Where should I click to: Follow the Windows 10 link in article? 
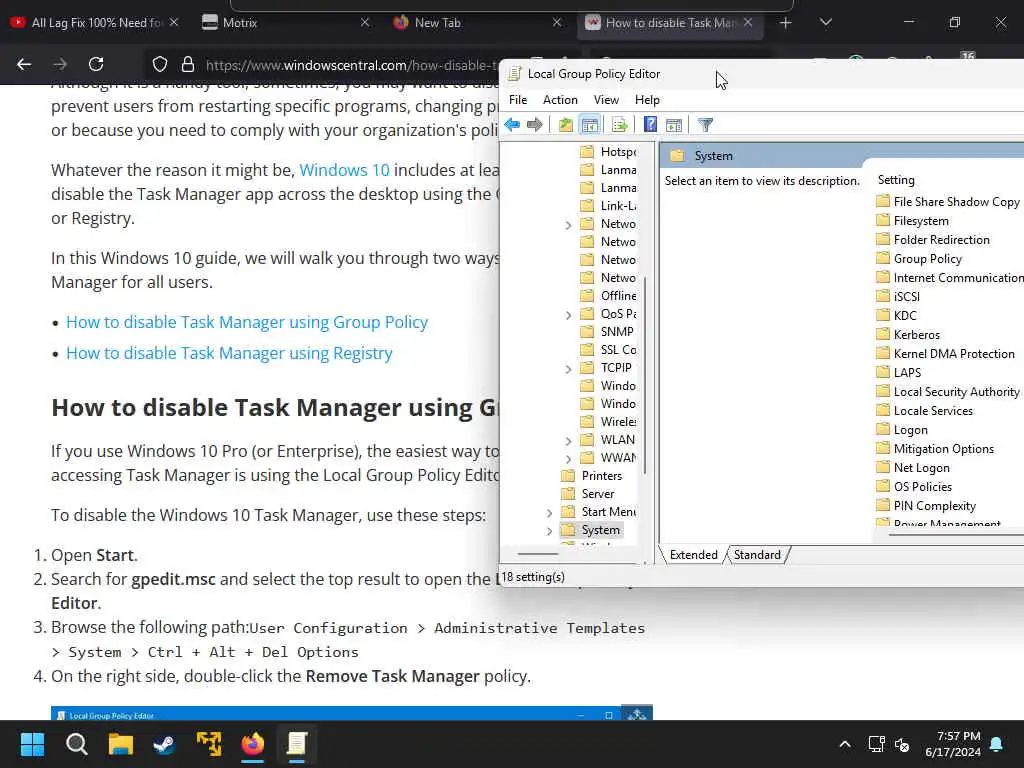pyautogui.click(x=344, y=170)
